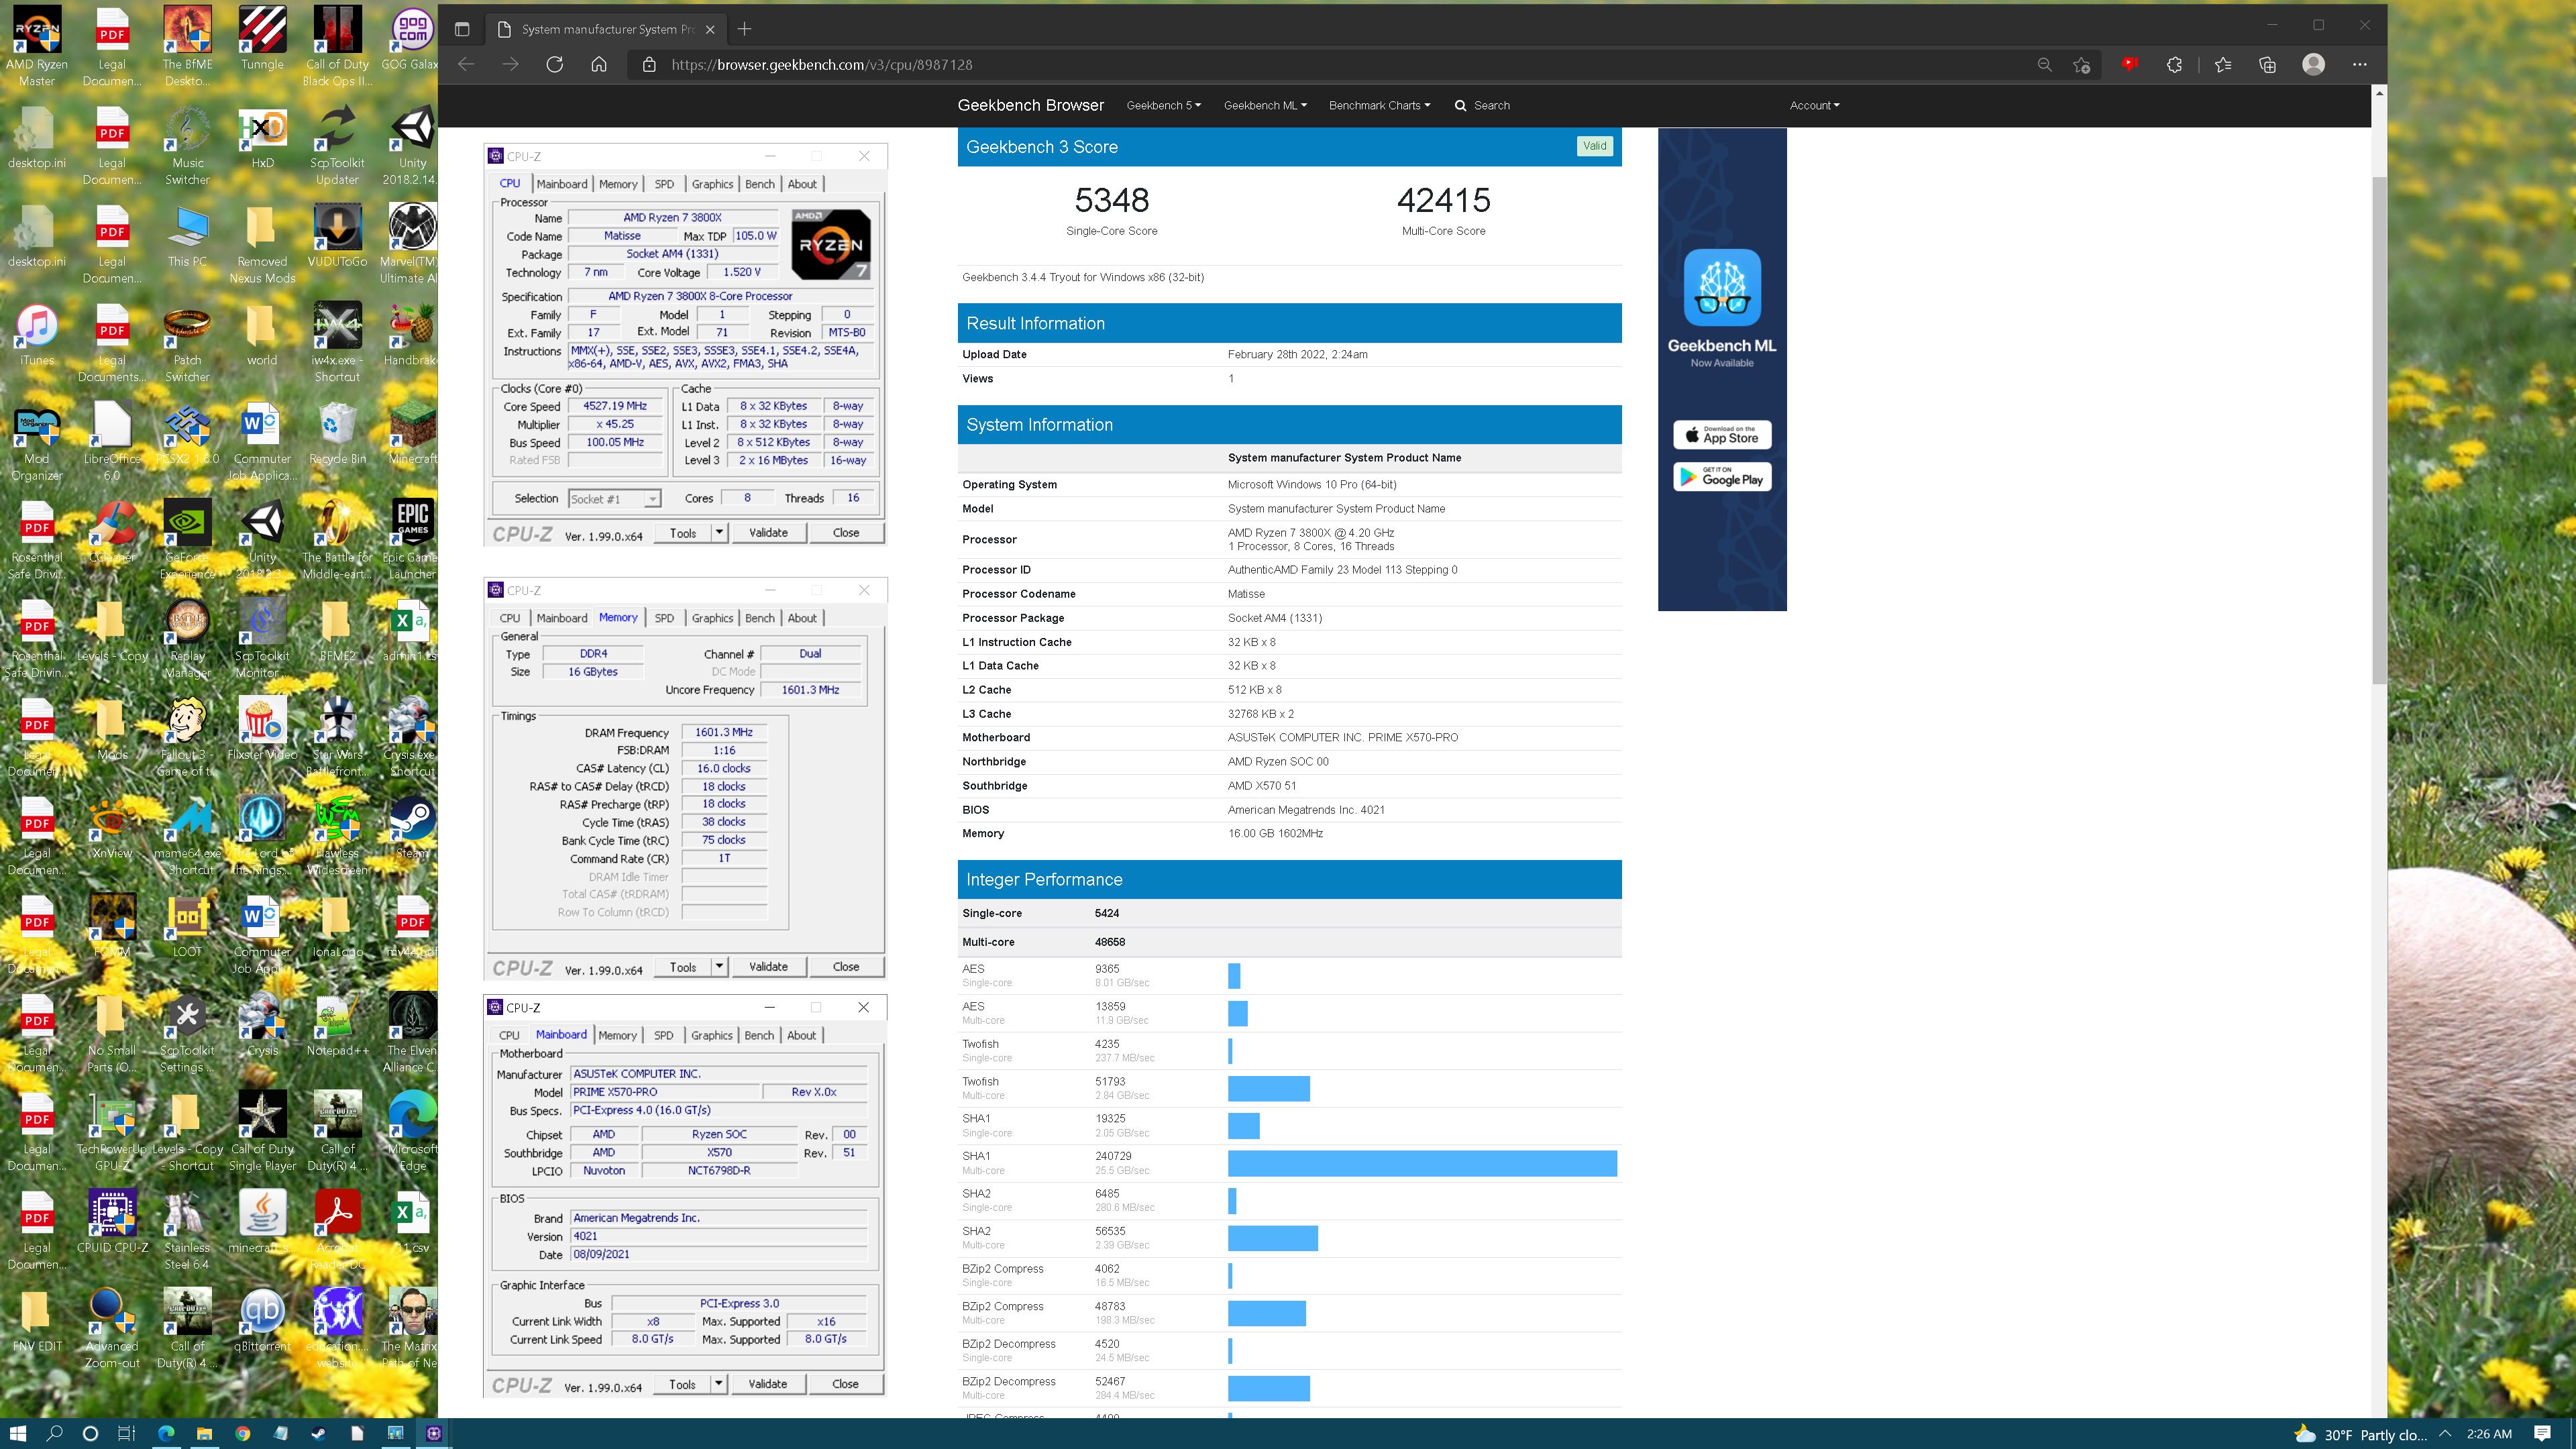
Task: Close the System manufacturer browser tab
Action: tap(710, 29)
